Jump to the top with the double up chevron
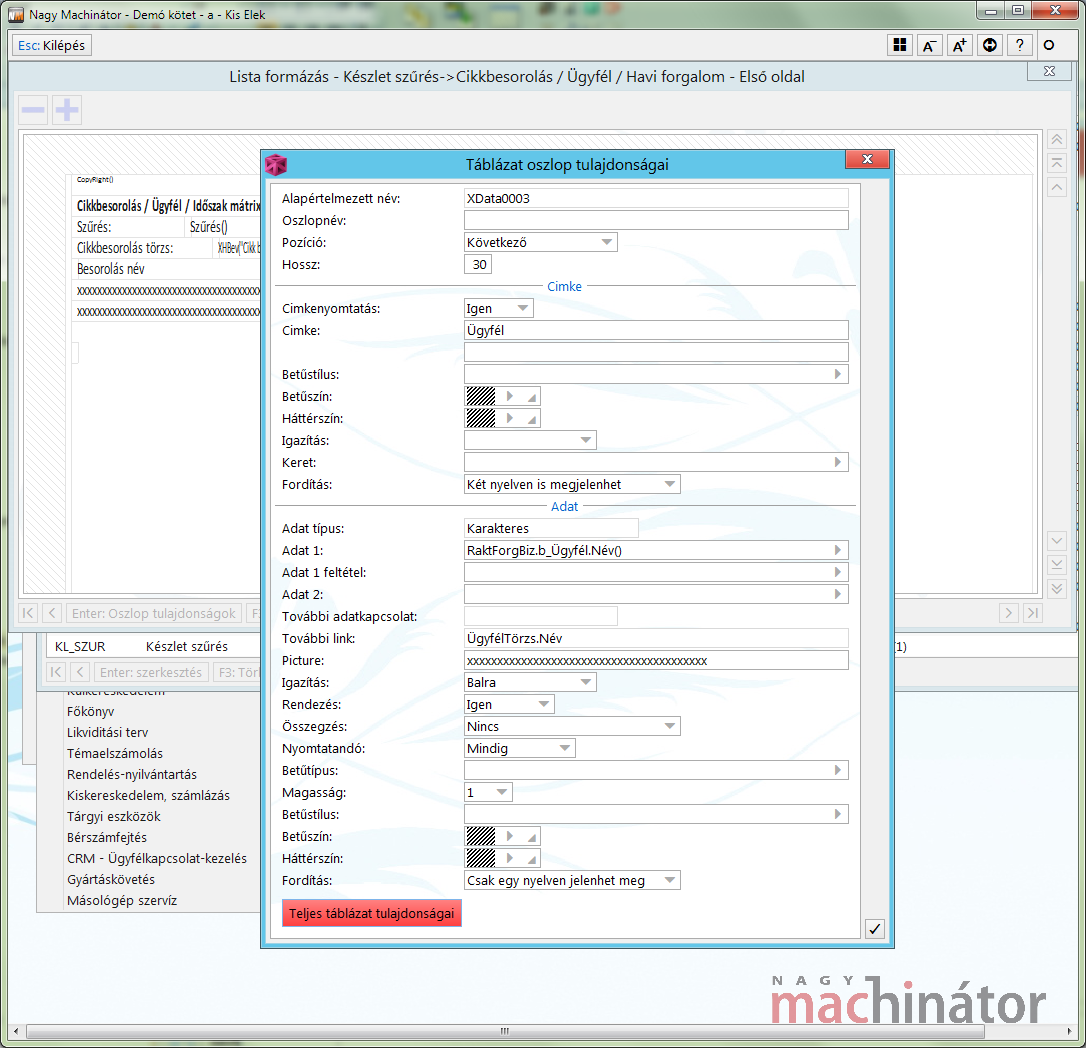This screenshot has height=1048, width=1086. point(1056,140)
